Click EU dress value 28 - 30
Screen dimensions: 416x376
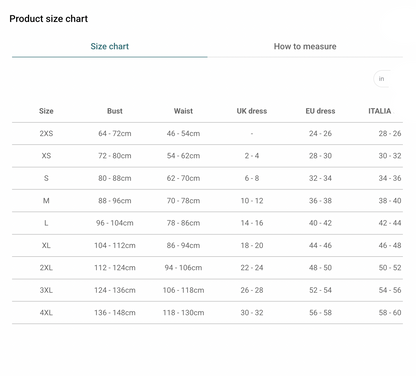coord(320,156)
